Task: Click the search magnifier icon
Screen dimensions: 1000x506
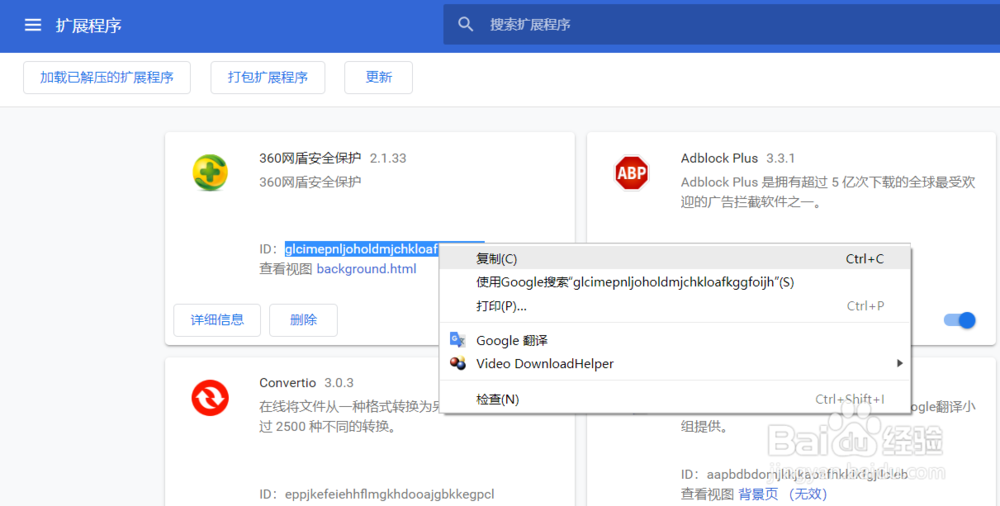Action: [466, 24]
